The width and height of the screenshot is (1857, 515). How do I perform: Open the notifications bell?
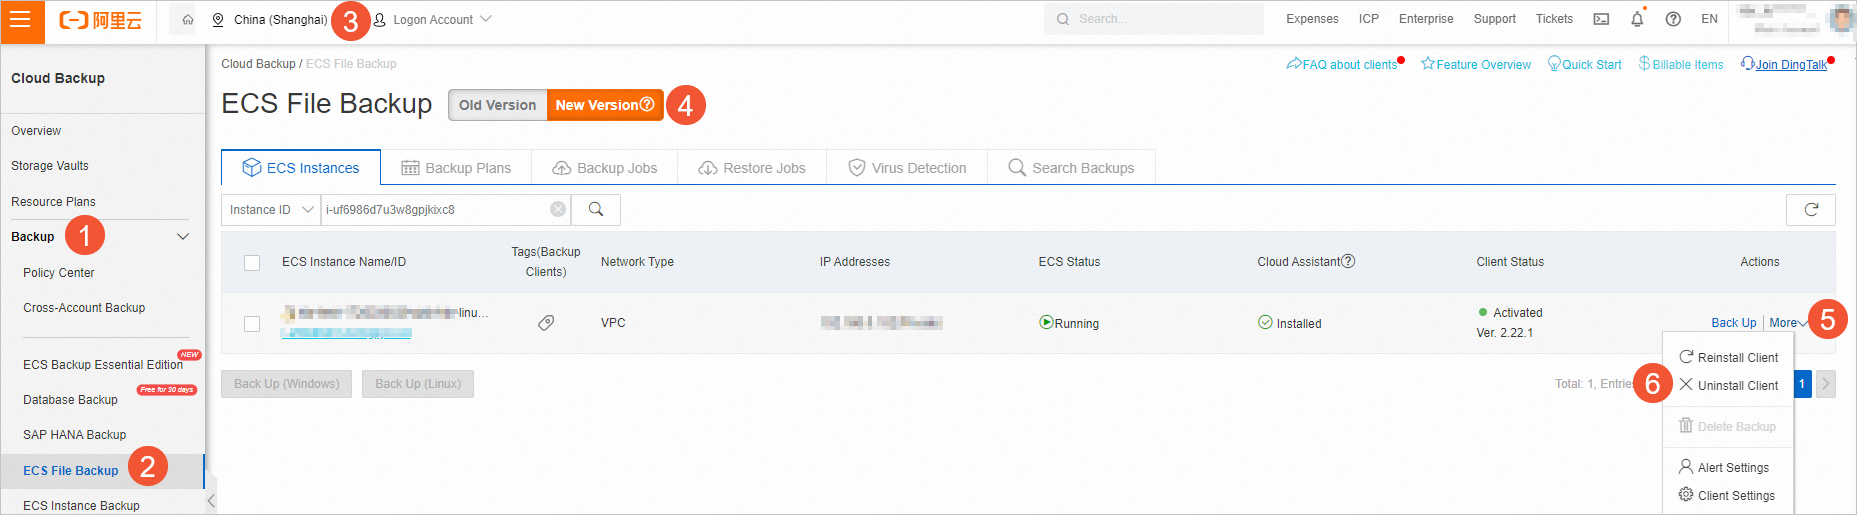point(1637,19)
